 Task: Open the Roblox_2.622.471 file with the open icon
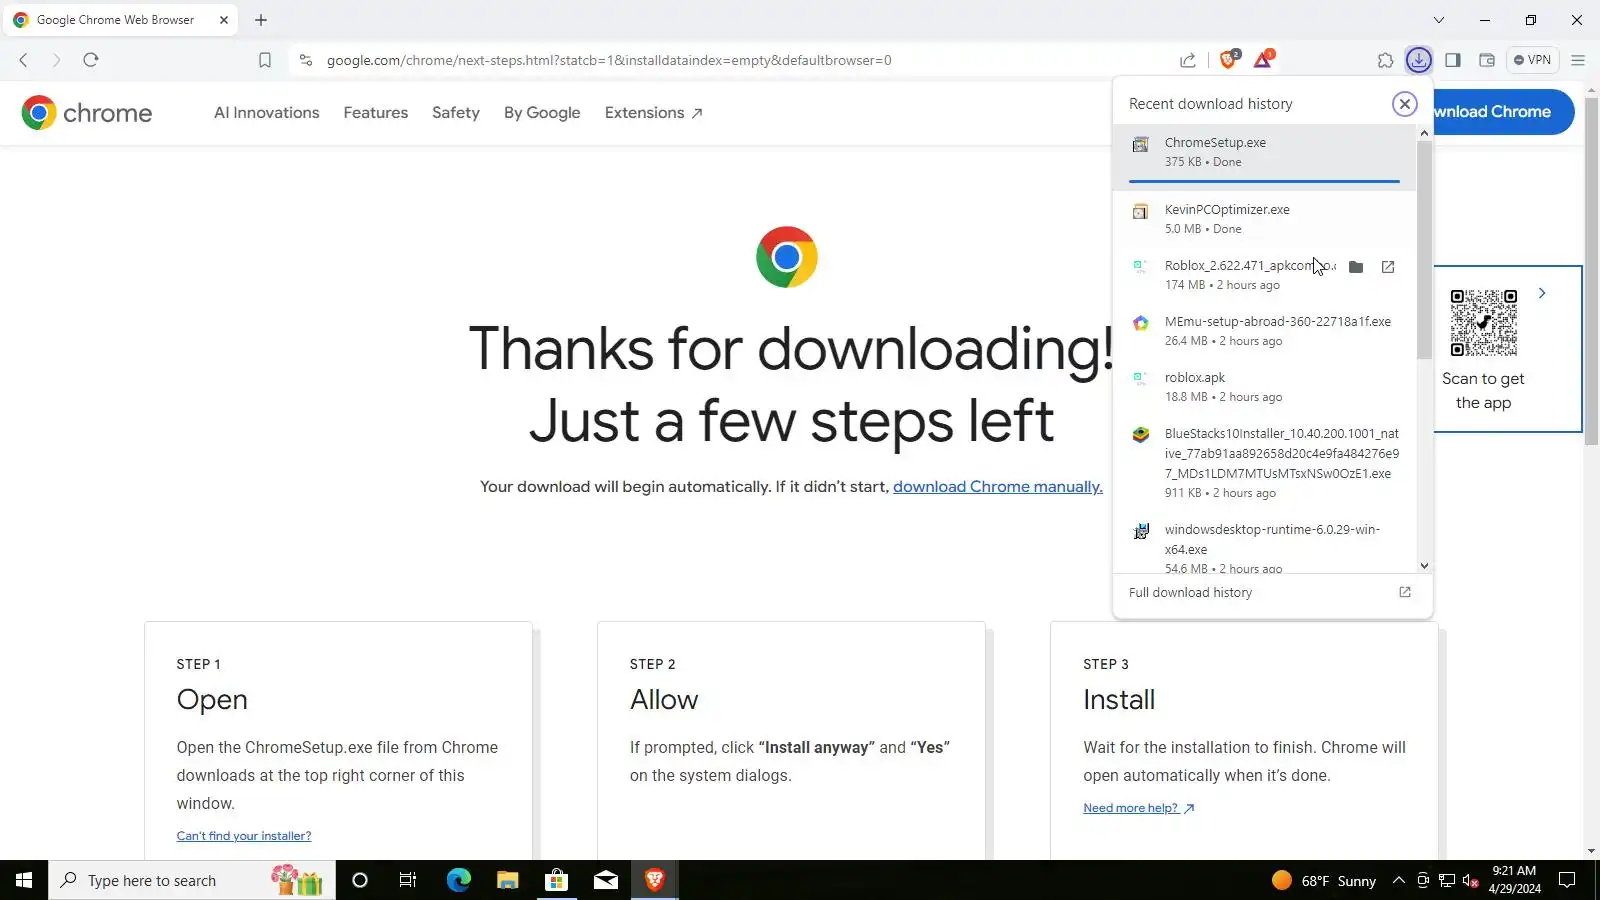pyautogui.click(x=1388, y=267)
